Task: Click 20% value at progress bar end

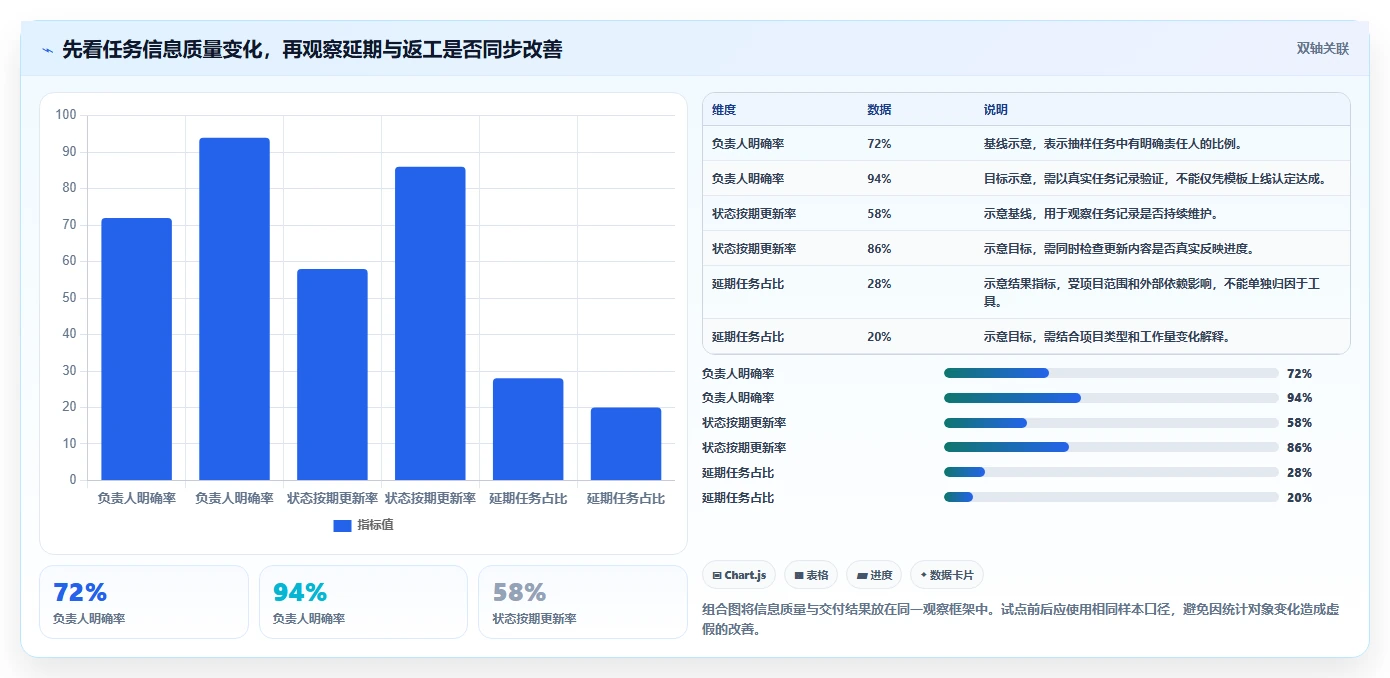Action: [x=1300, y=498]
